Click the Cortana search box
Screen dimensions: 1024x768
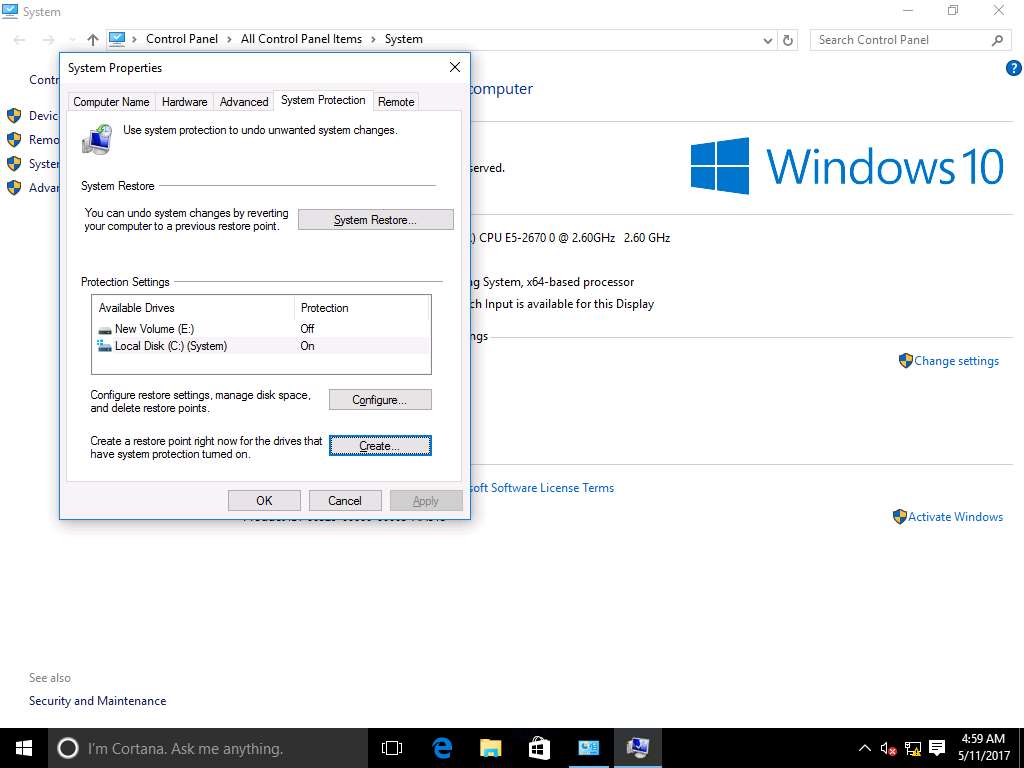[208, 748]
